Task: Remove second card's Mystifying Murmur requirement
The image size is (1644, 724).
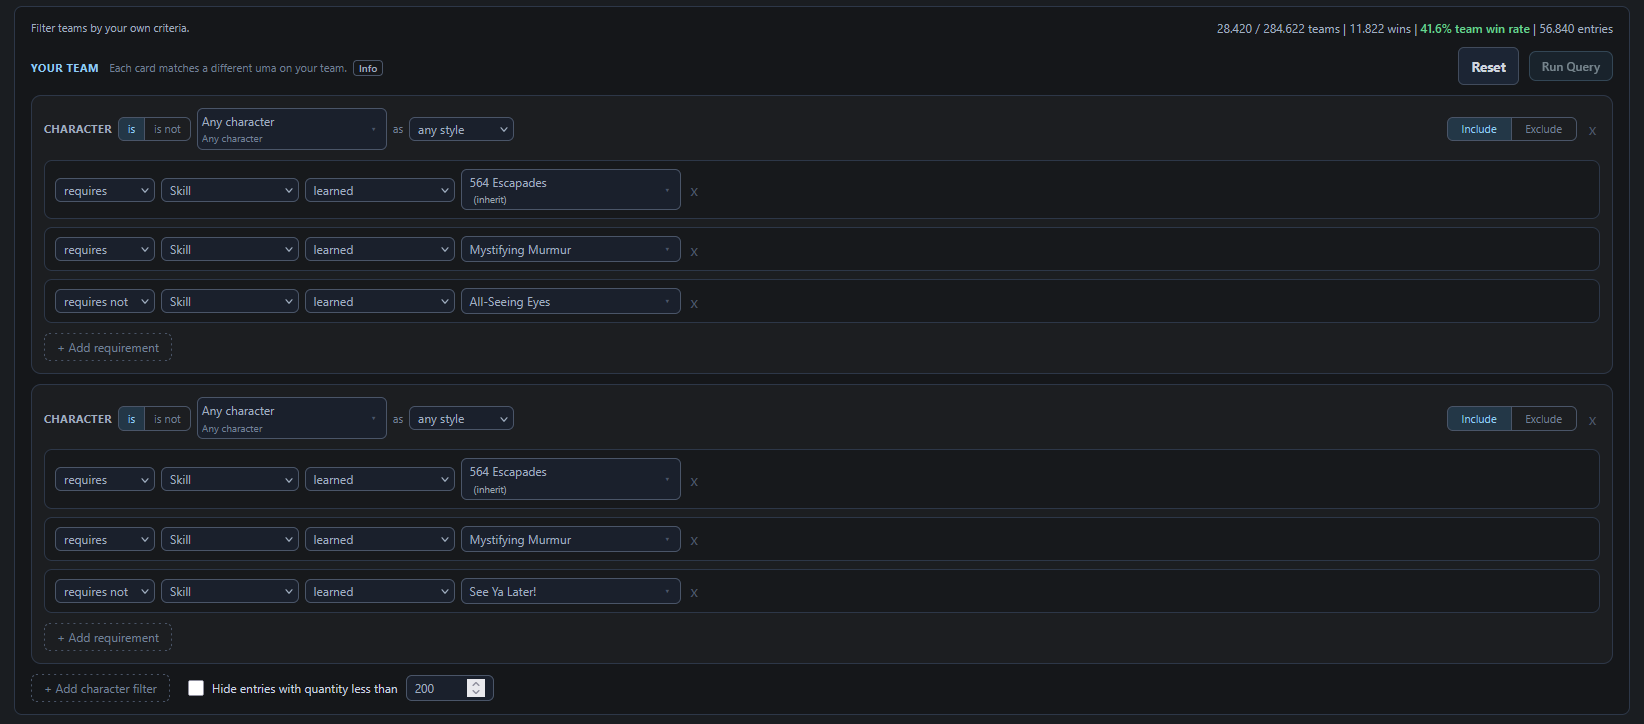Action: [x=694, y=541]
